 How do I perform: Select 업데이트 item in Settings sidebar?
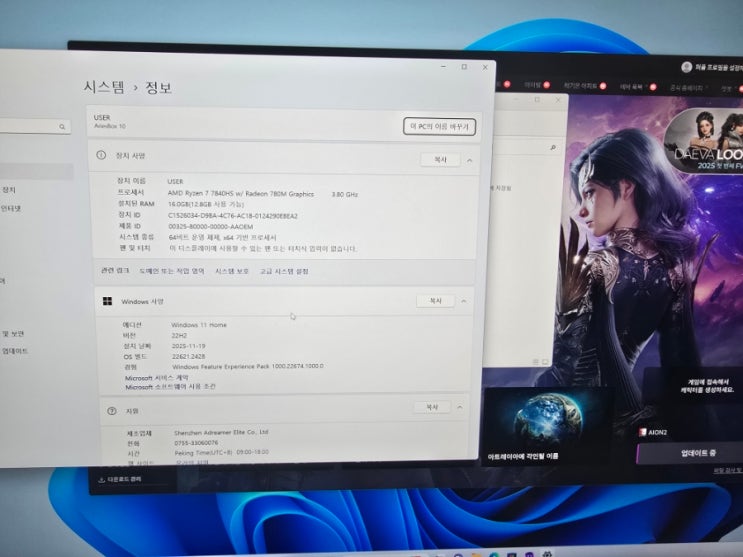pos(15,351)
